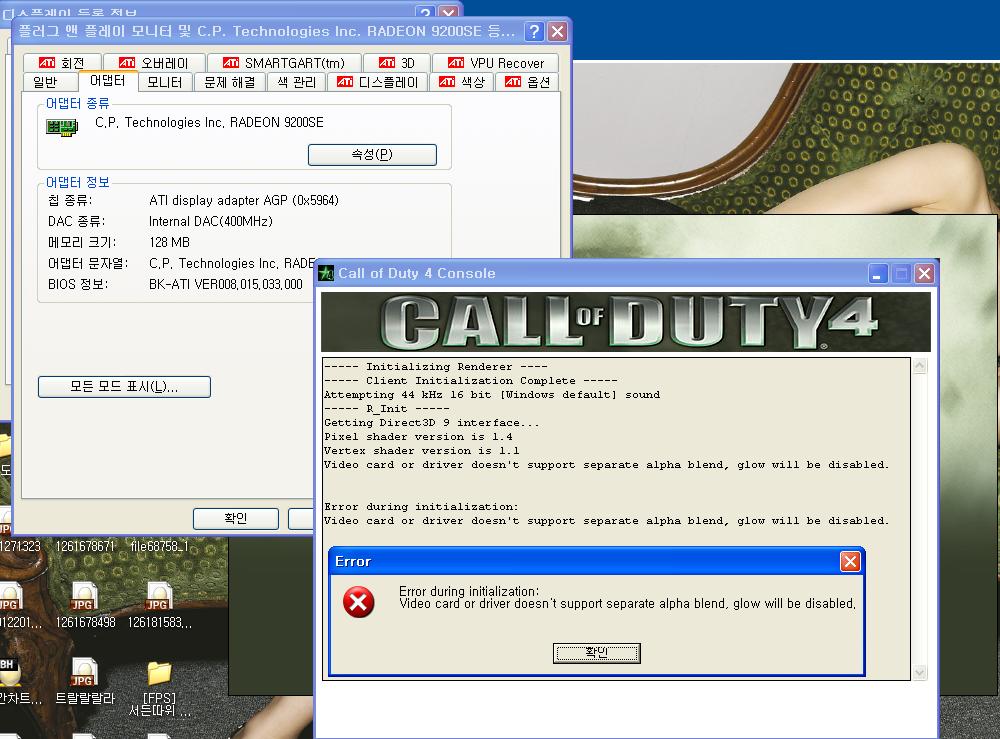
Task: Open the ATI 옵션 tab
Action: pos(527,82)
